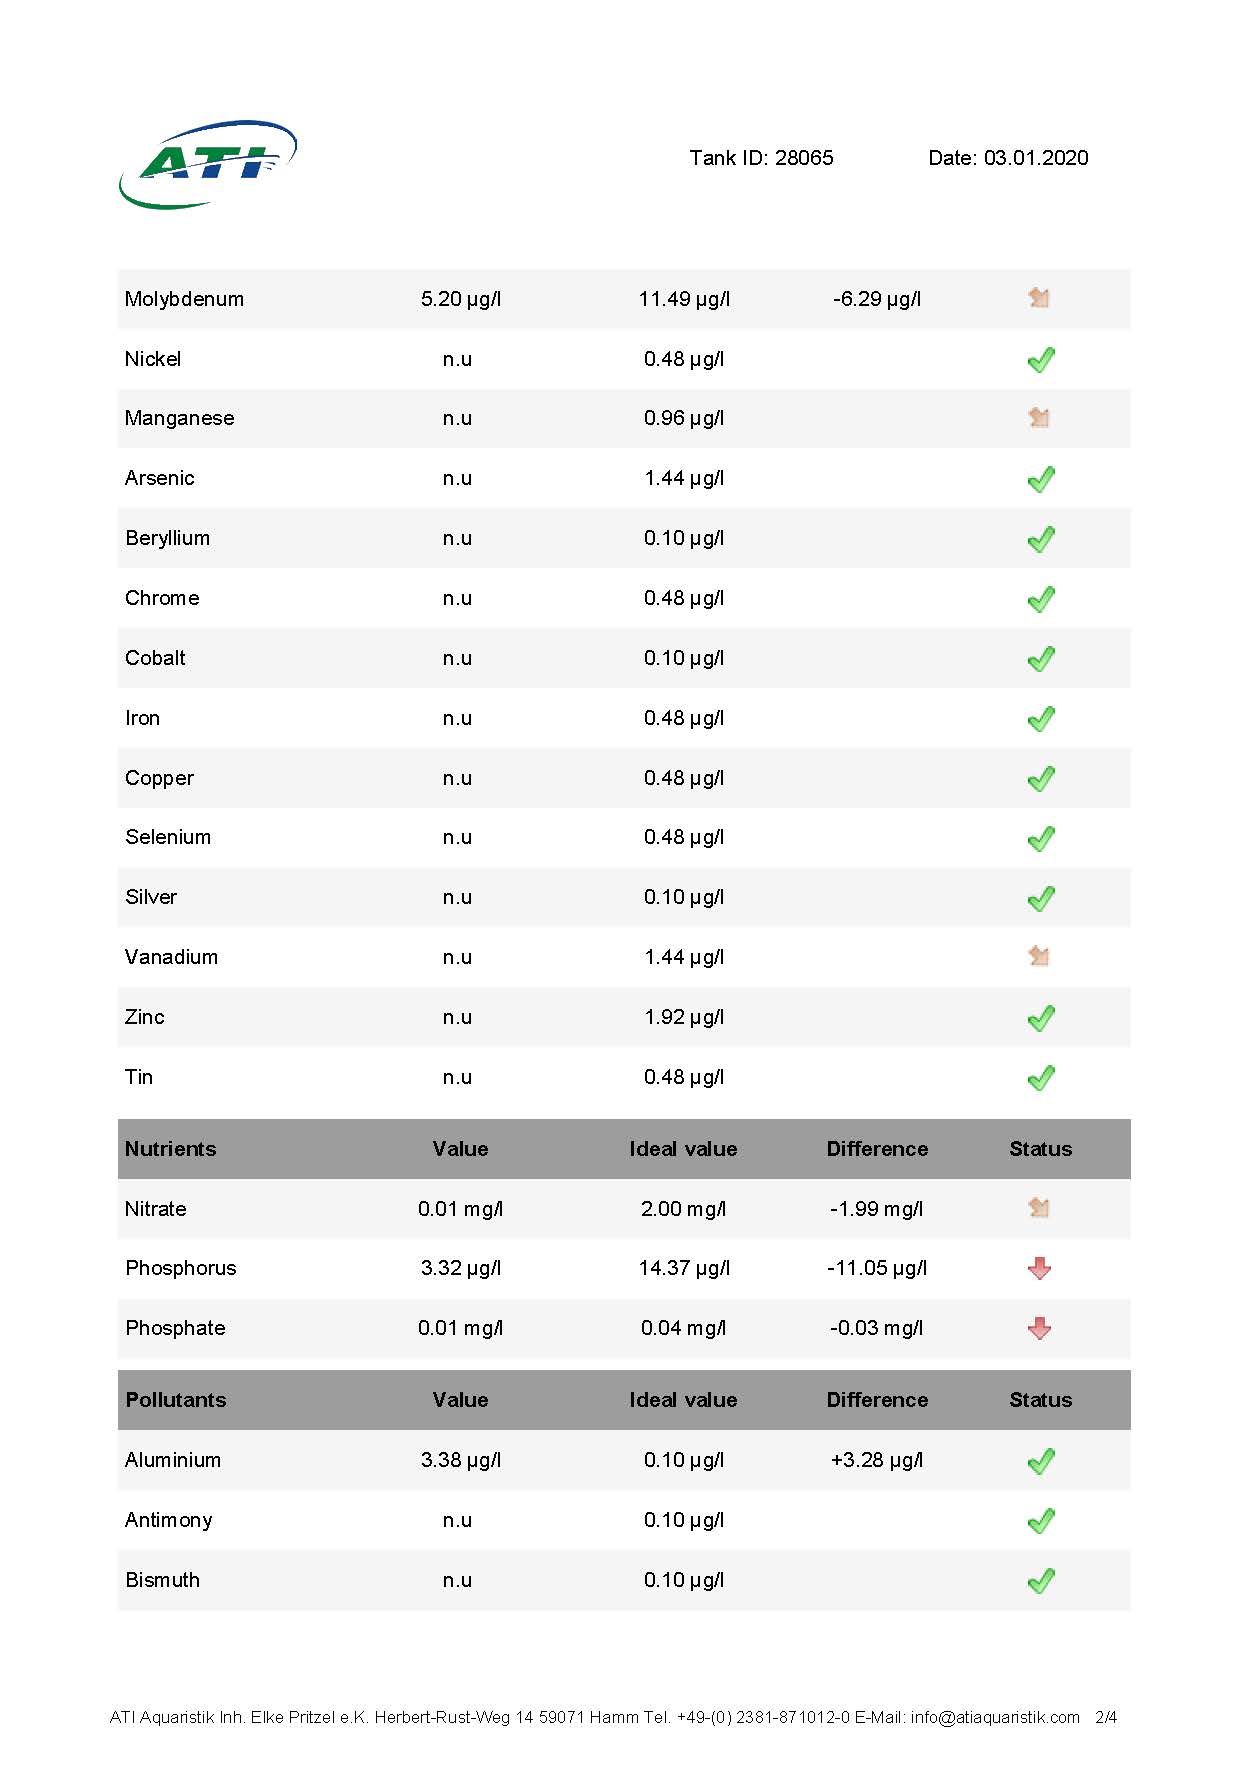The height and width of the screenshot is (1778, 1249).
Task: Select the Nutrients section header
Action: [x=624, y=1149]
